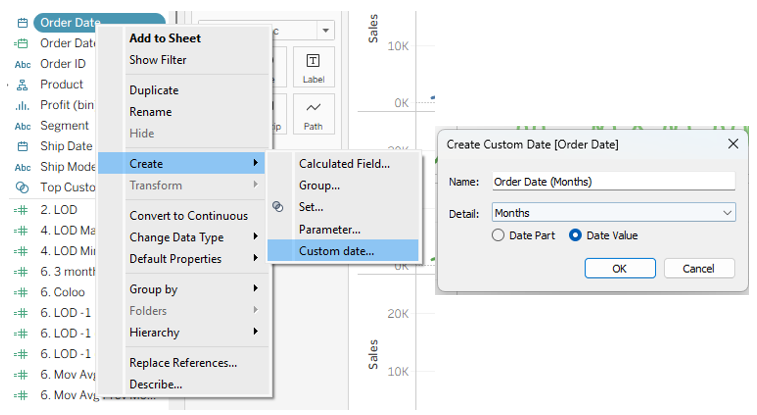
Task: Select the 6. Coloo measure
Action: [x=62, y=292]
